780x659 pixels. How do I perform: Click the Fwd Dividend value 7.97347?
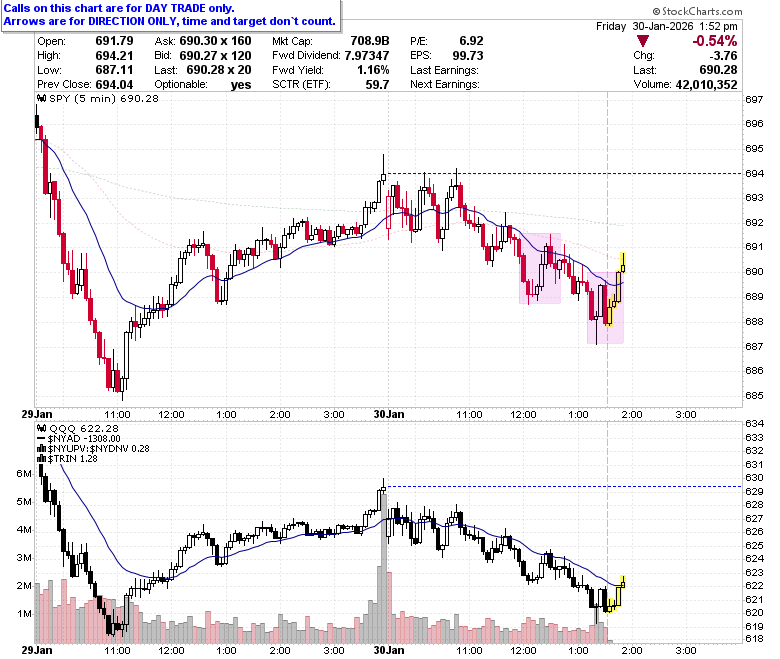[x=367, y=55]
